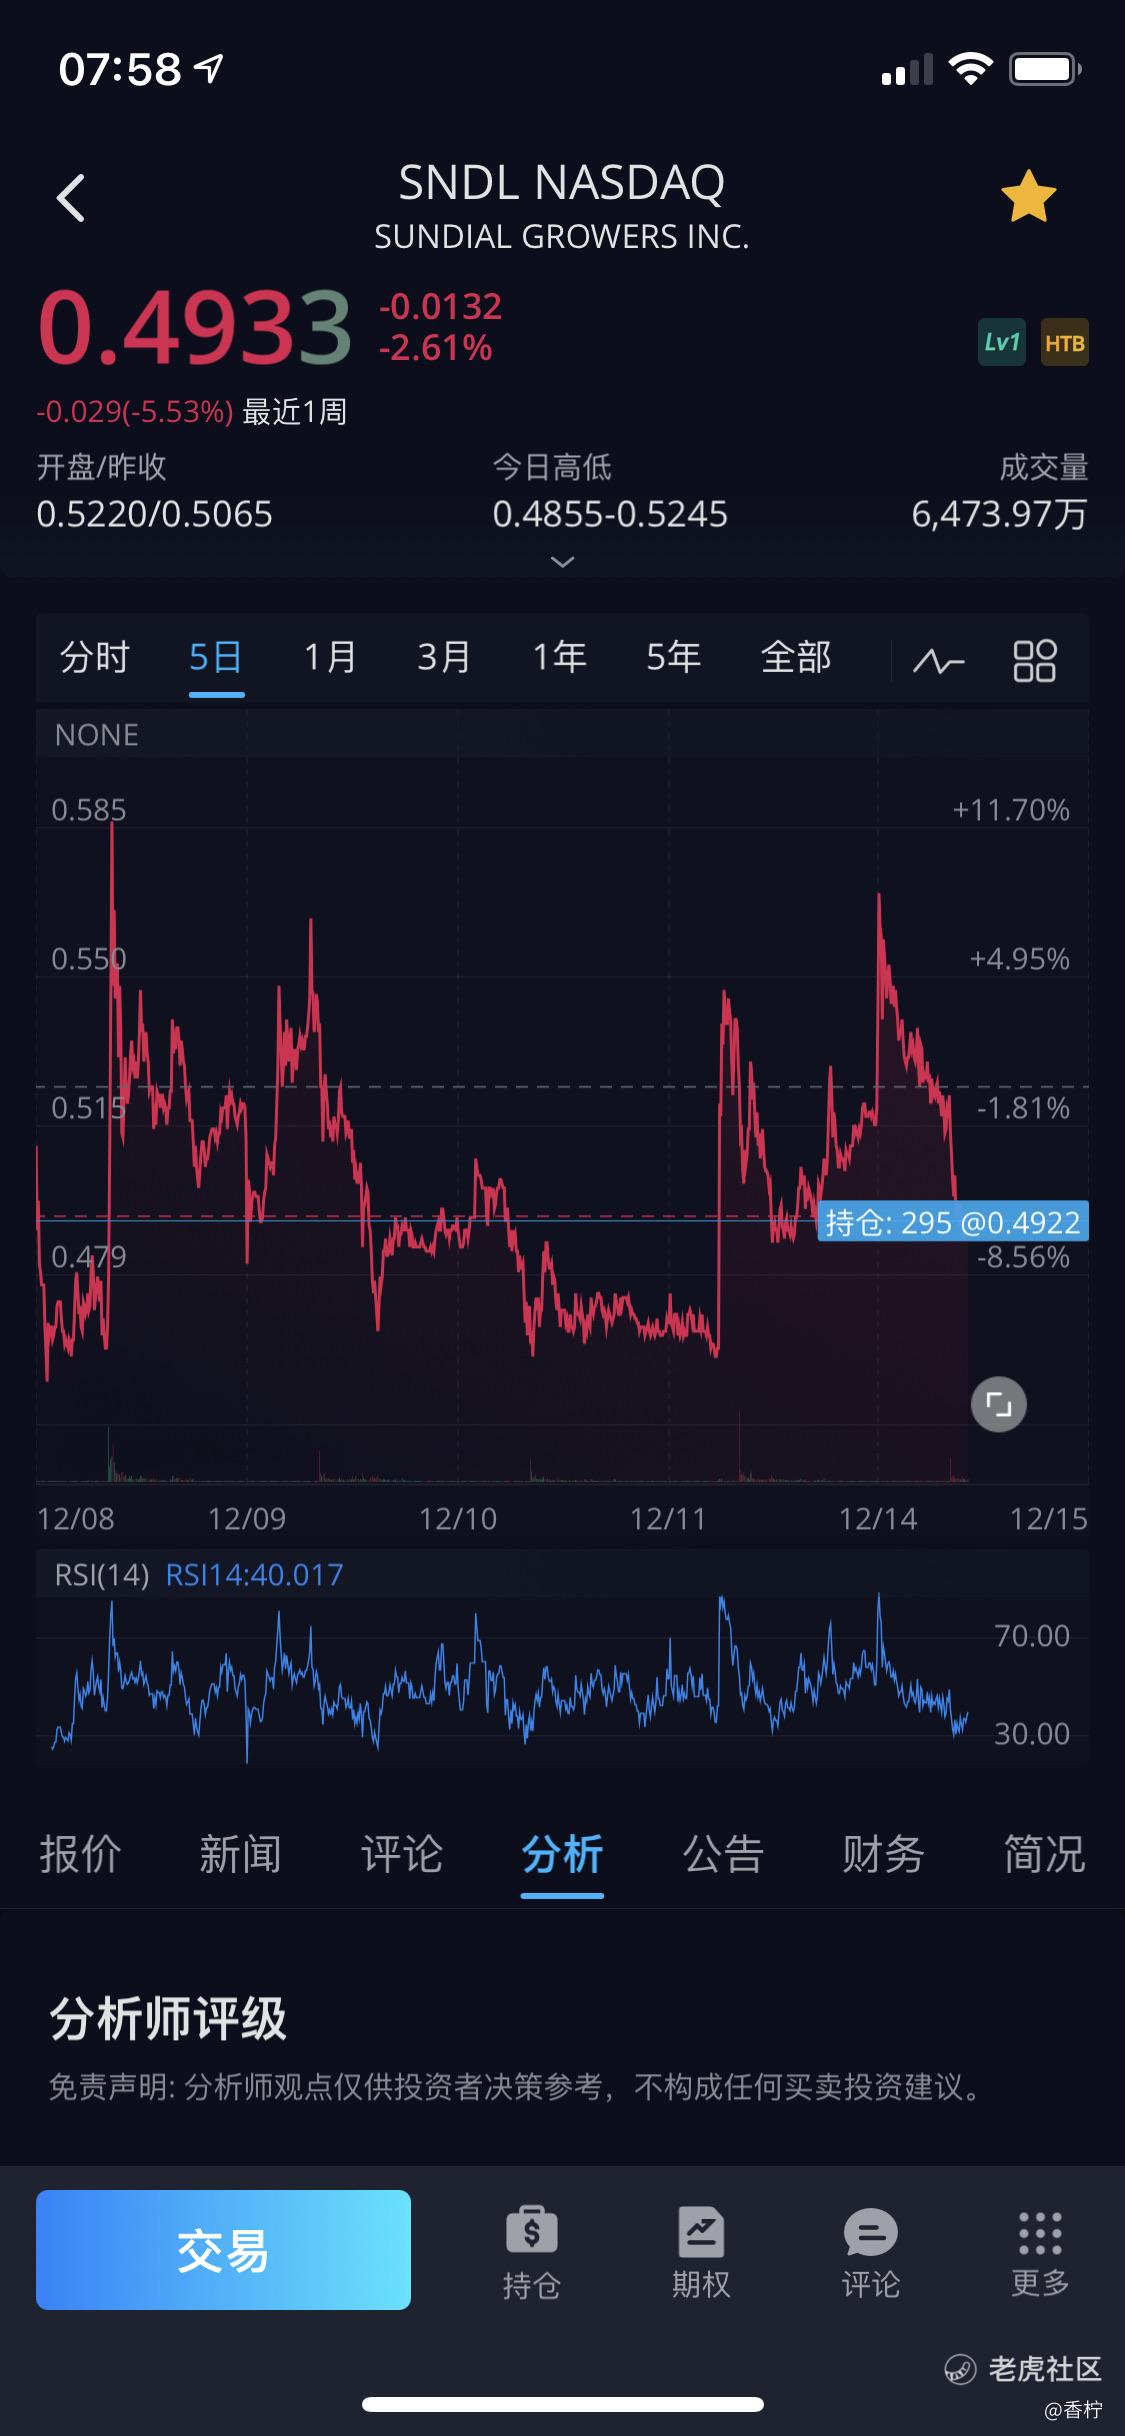Select the 1月 chart range

click(x=330, y=657)
